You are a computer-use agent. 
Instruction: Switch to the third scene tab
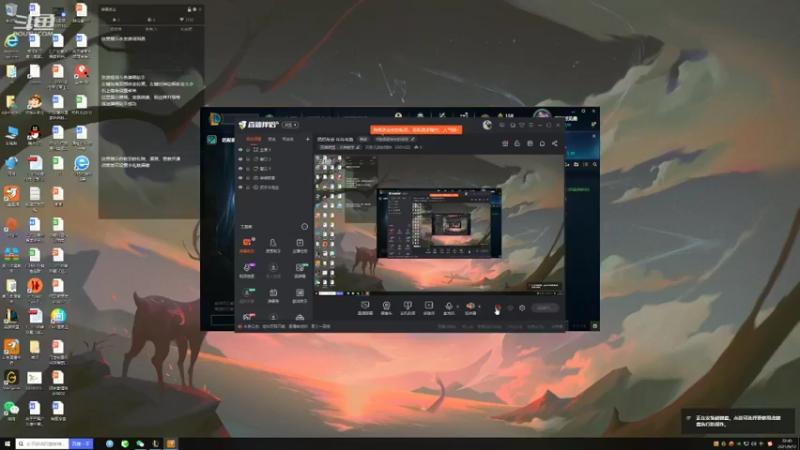pos(288,139)
